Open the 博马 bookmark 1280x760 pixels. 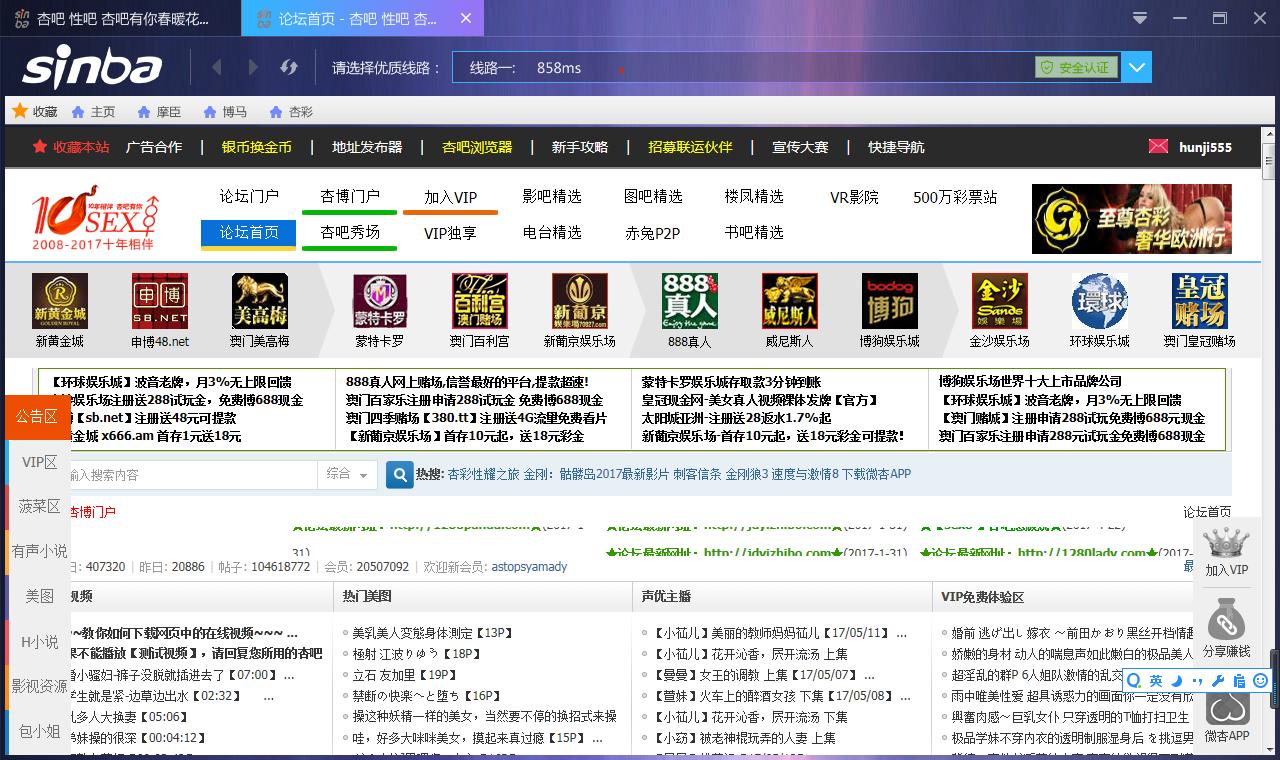coord(225,111)
